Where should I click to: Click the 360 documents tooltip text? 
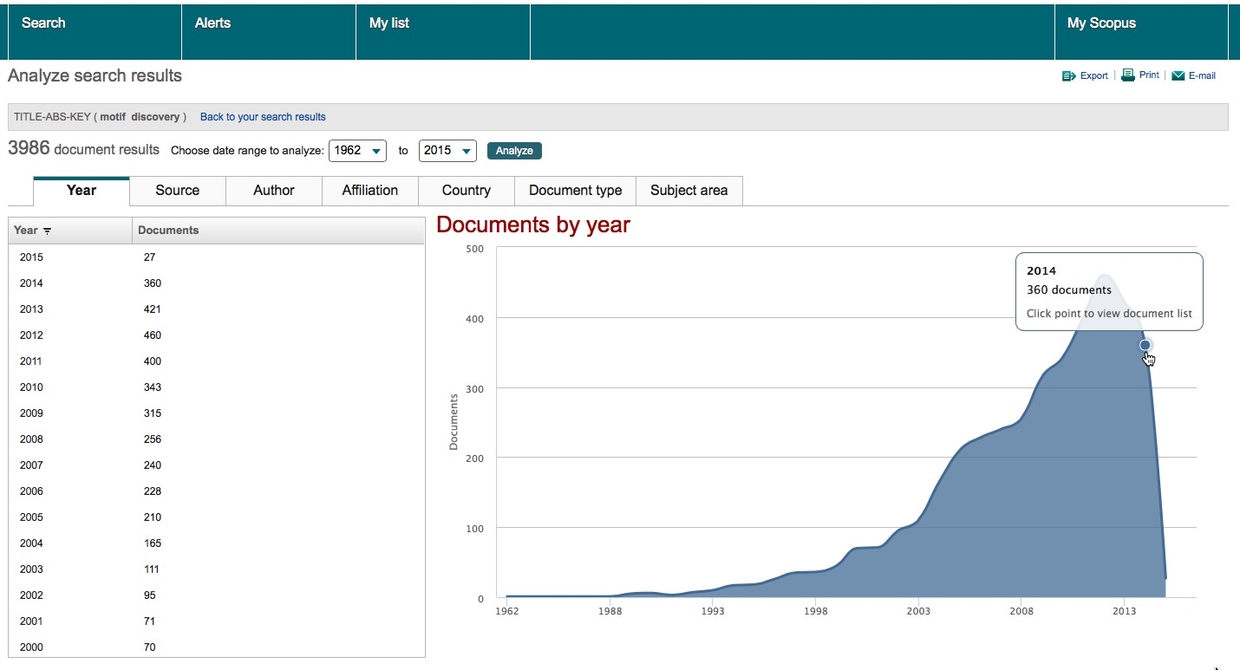click(x=1069, y=290)
